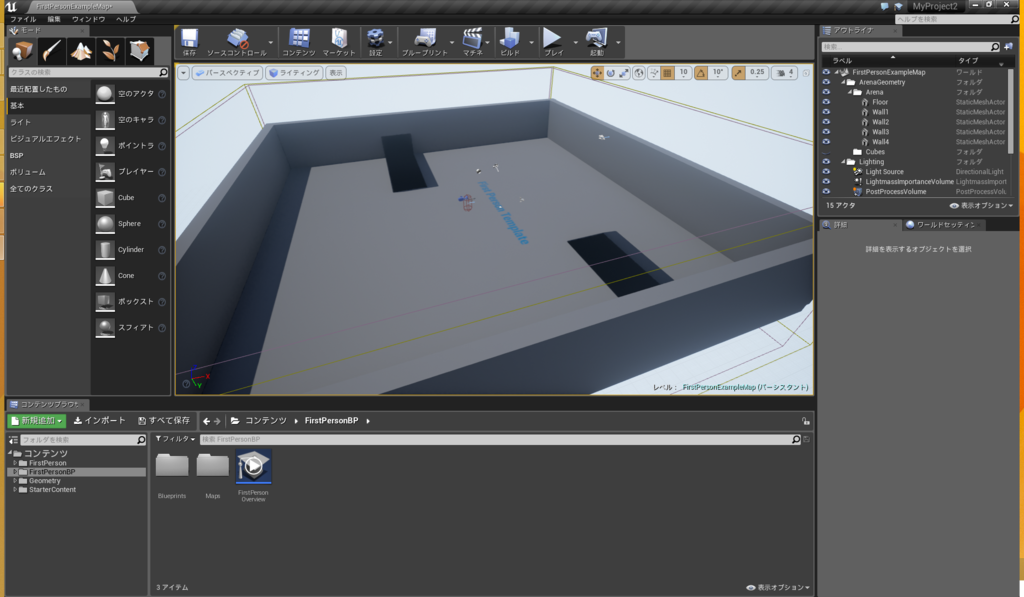Click the Import (インポート) button
This screenshot has height=597, width=1024.
99,421
